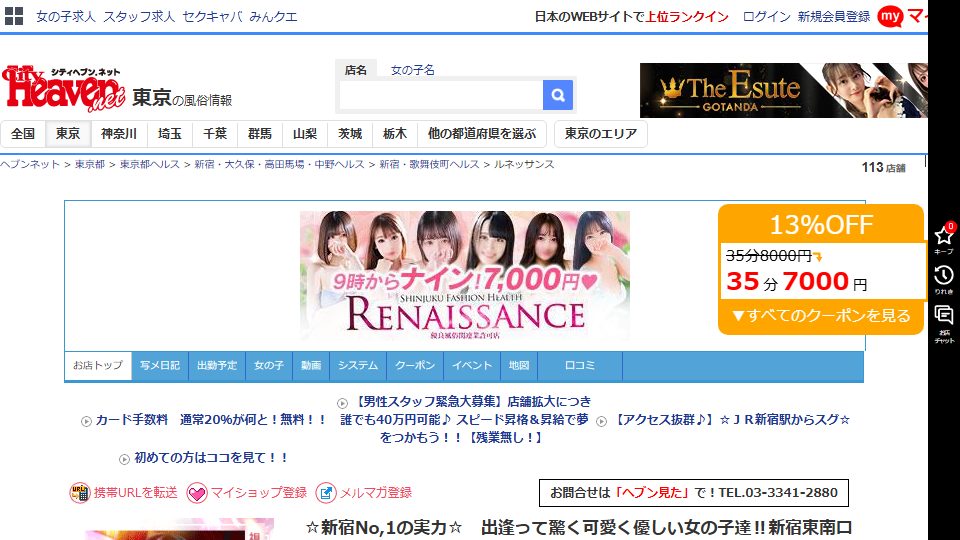Open the history clock icon
960x540 pixels.
(943, 276)
